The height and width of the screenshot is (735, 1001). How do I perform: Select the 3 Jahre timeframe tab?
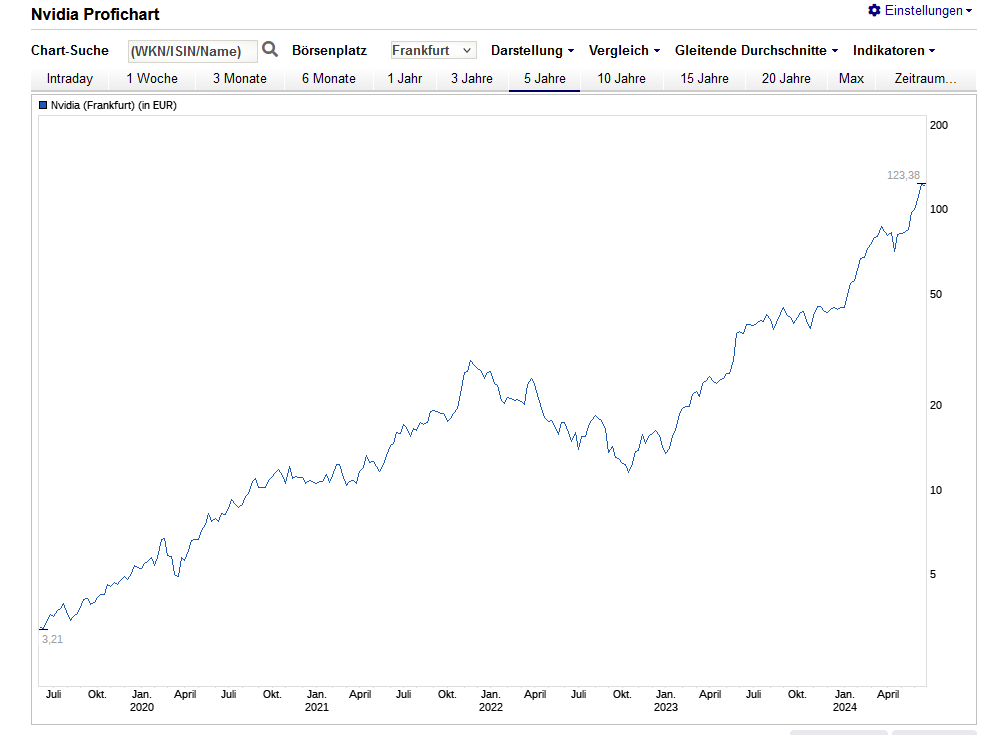[x=472, y=79]
